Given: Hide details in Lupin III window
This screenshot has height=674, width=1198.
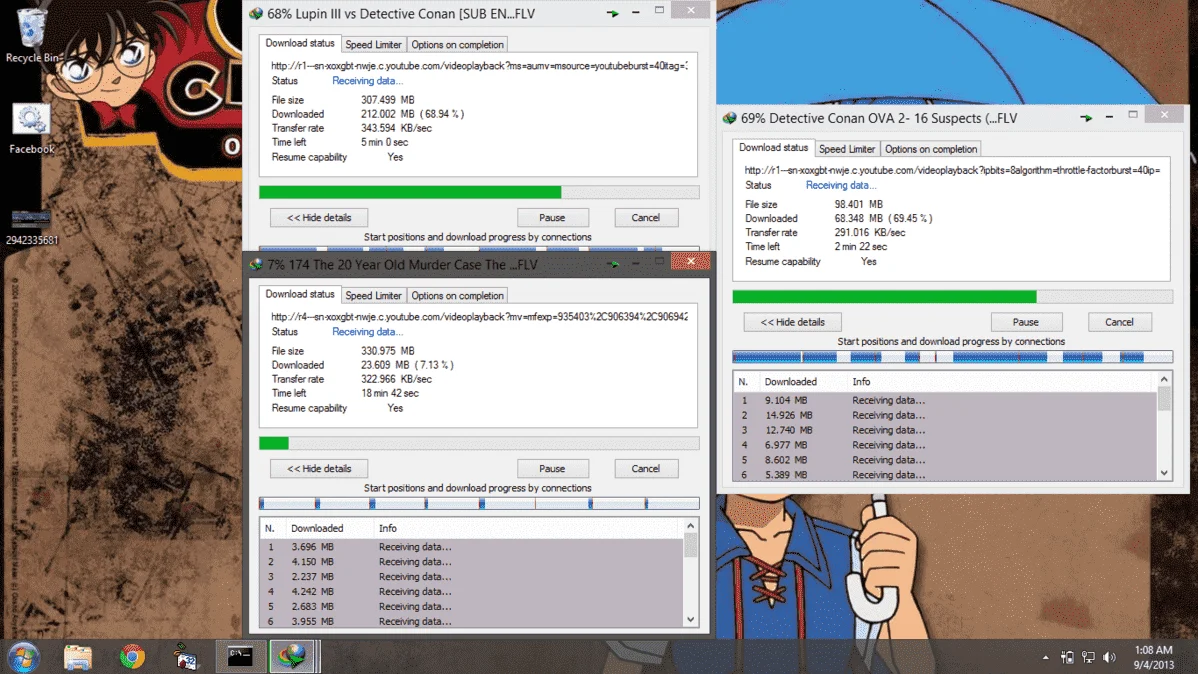Looking at the screenshot, I should (x=319, y=218).
